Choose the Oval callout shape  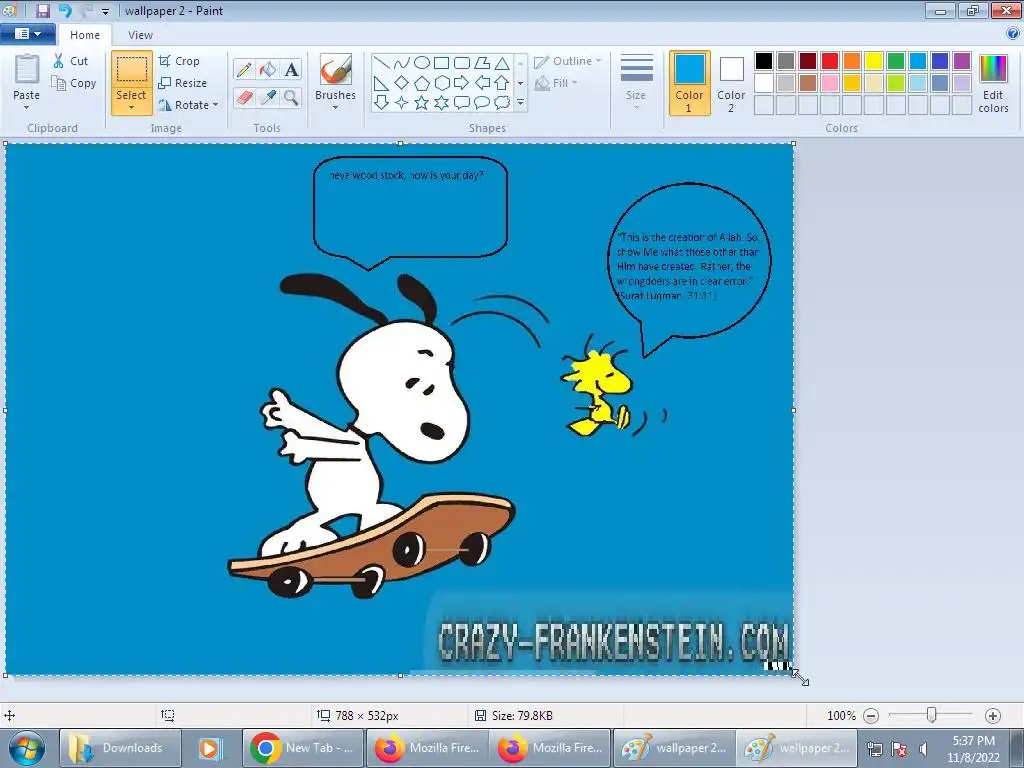482,103
